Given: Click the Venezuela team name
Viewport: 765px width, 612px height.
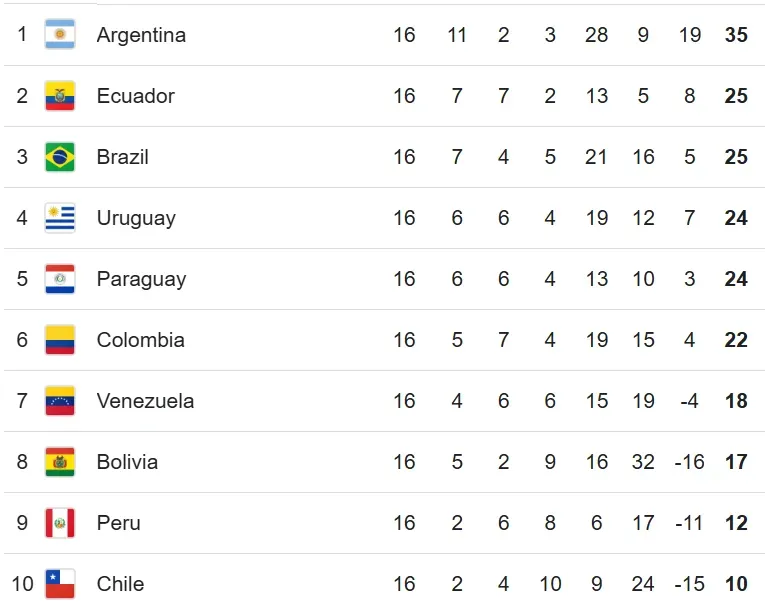Looking at the screenshot, I should (145, 401).
